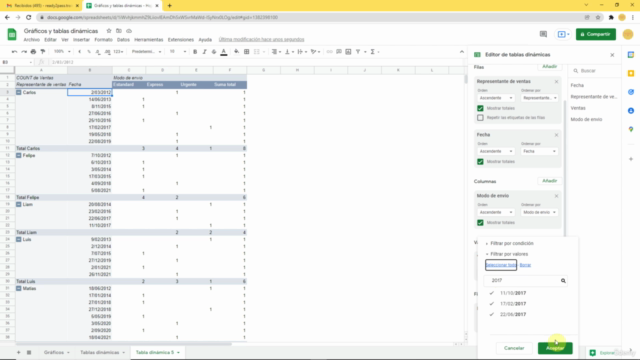Uncheck Mostrar totales under Fecha
Screen dimensions: 640x360
(x=480, y=162)
